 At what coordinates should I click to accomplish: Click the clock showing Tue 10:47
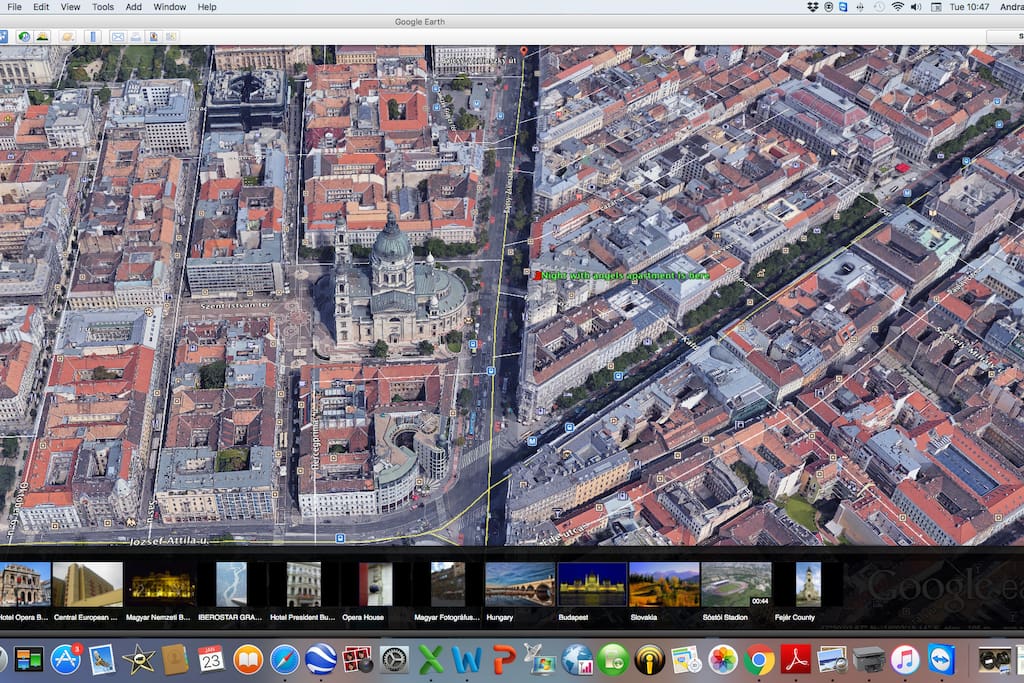969,7
